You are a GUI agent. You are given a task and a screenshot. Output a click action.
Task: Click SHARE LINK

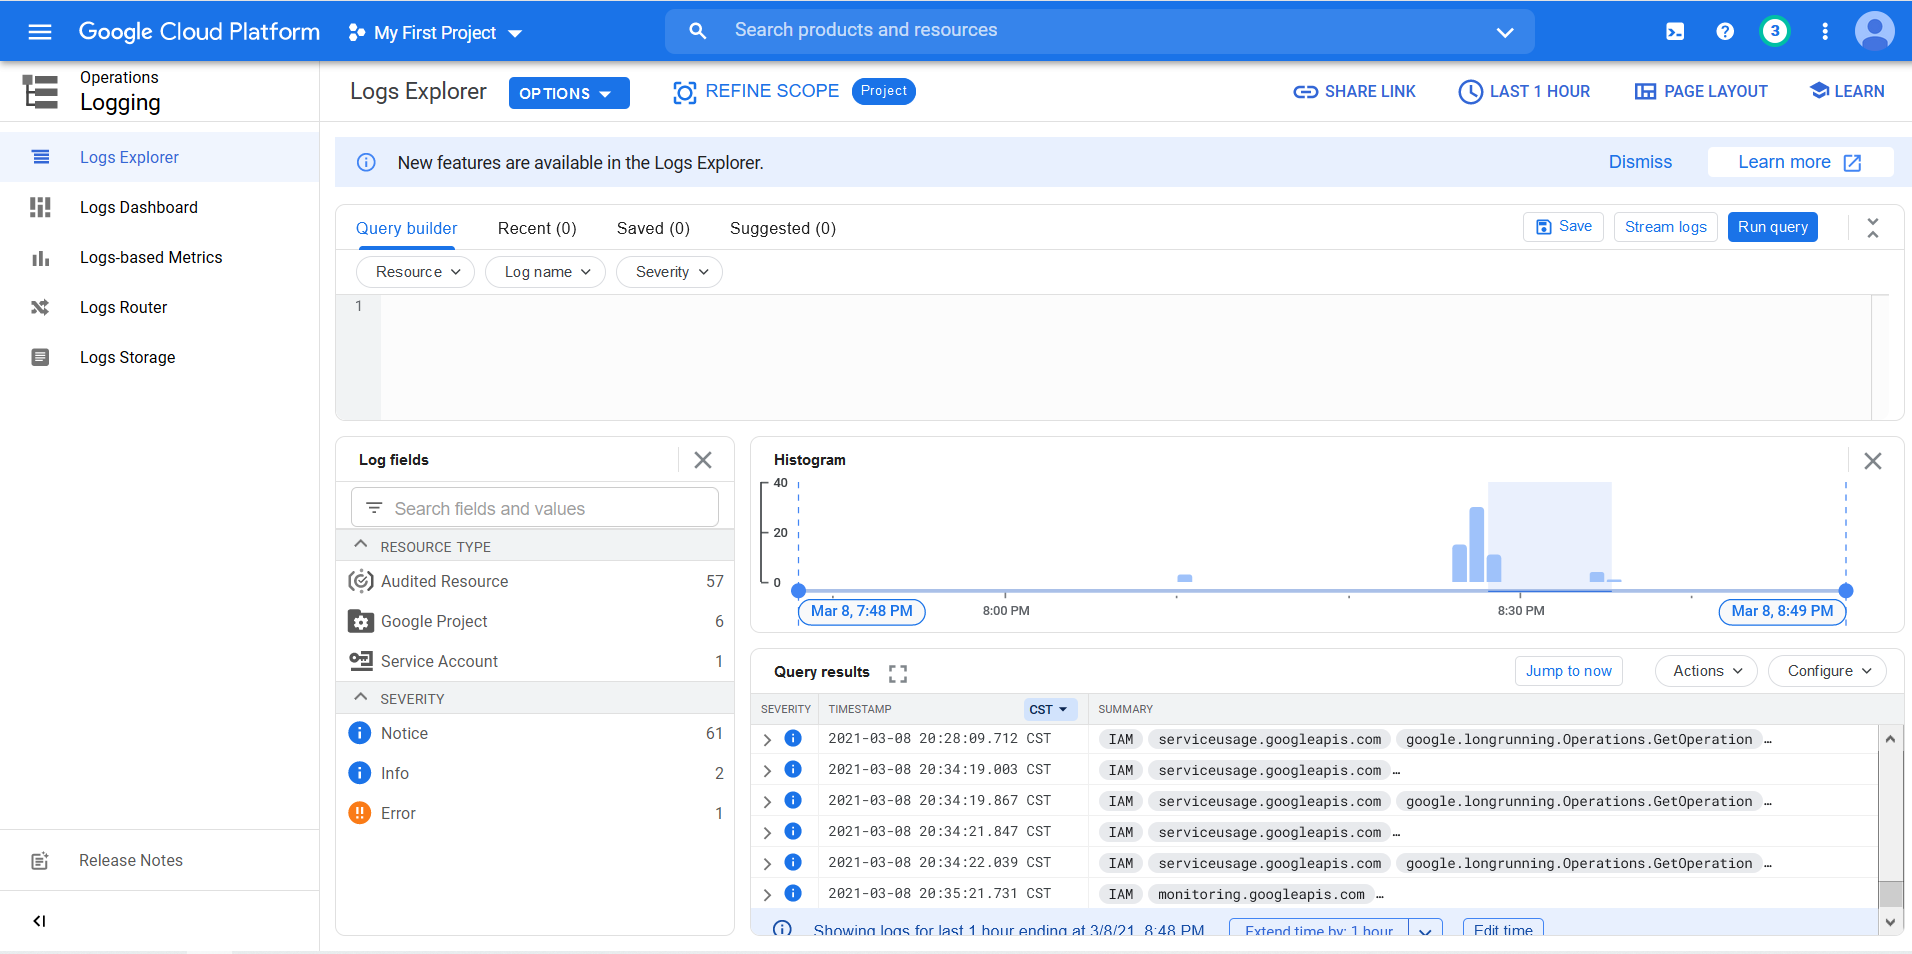point(1355,92)
